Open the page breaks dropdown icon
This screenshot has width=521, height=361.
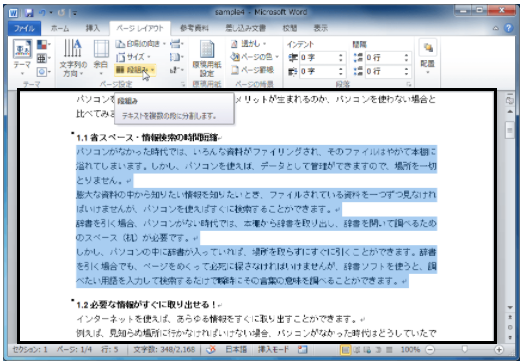[x=176, y=44]
